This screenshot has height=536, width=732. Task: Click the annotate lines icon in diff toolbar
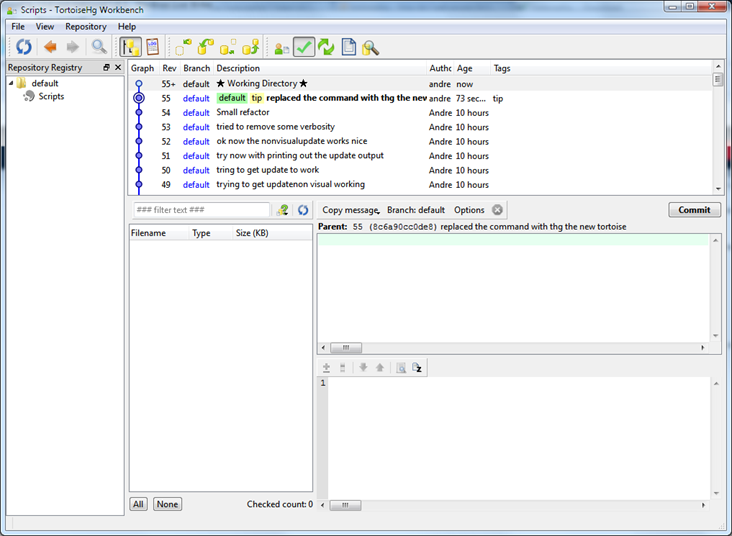(x=343, y=368)
